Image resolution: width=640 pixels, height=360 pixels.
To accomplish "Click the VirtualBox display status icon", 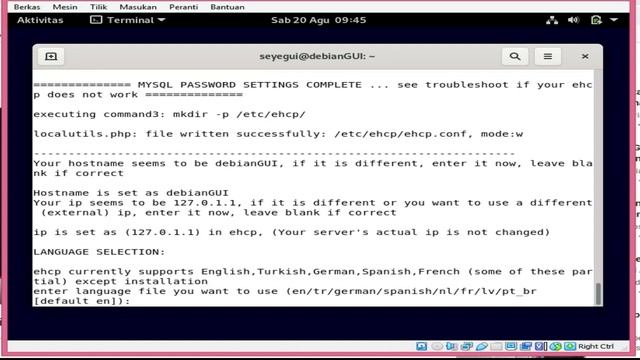I will [511, 347].
